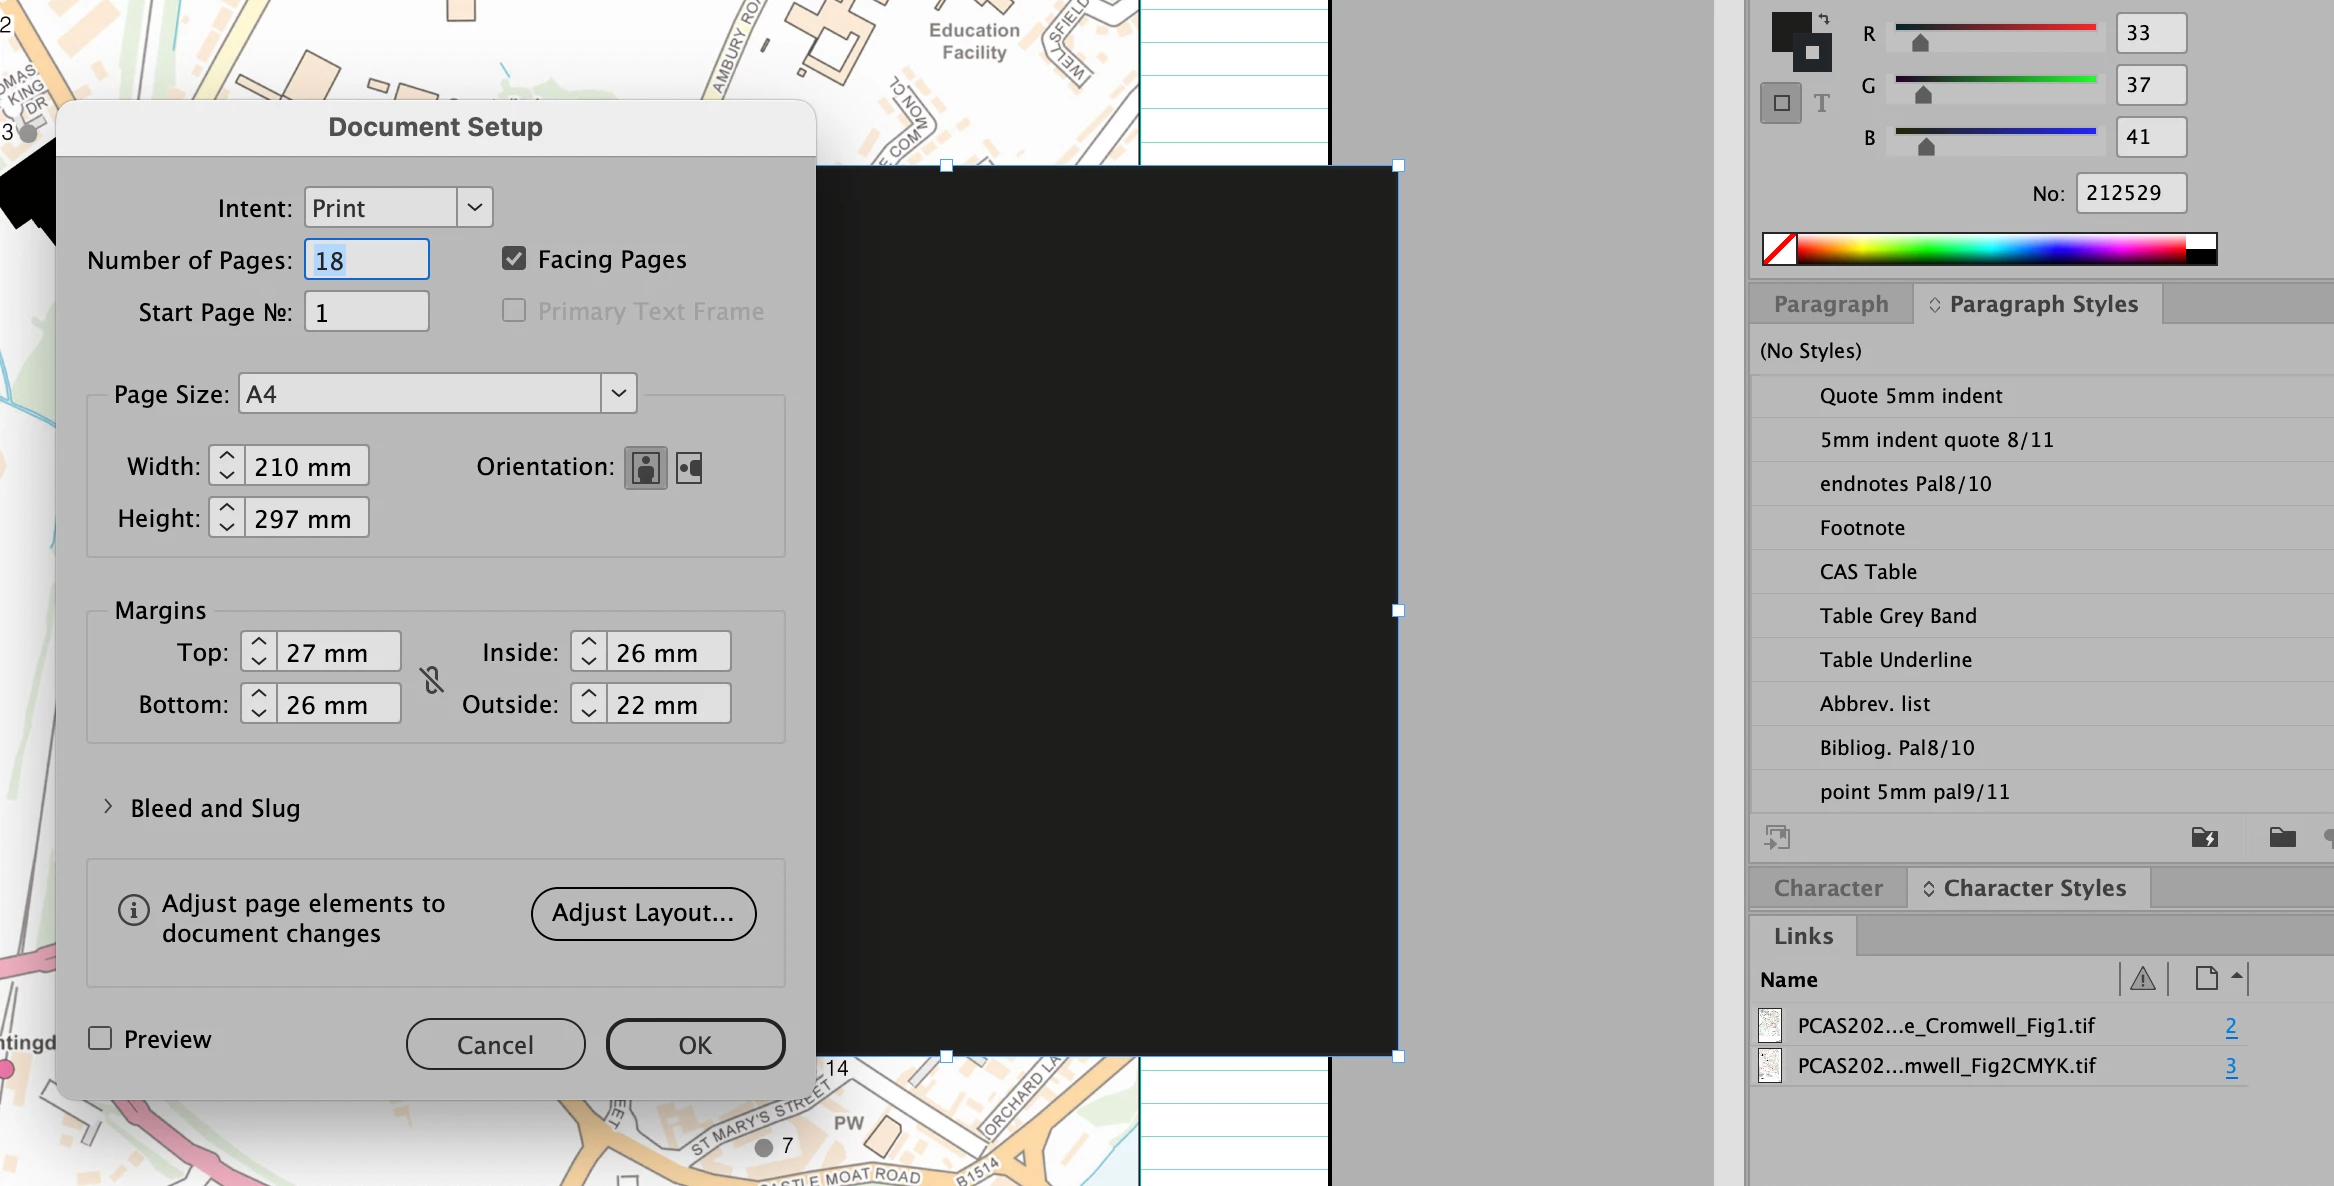Click the None swatch in color ramp
The width and height of the screenshot is (2334, 1186).
point(1779,249)
